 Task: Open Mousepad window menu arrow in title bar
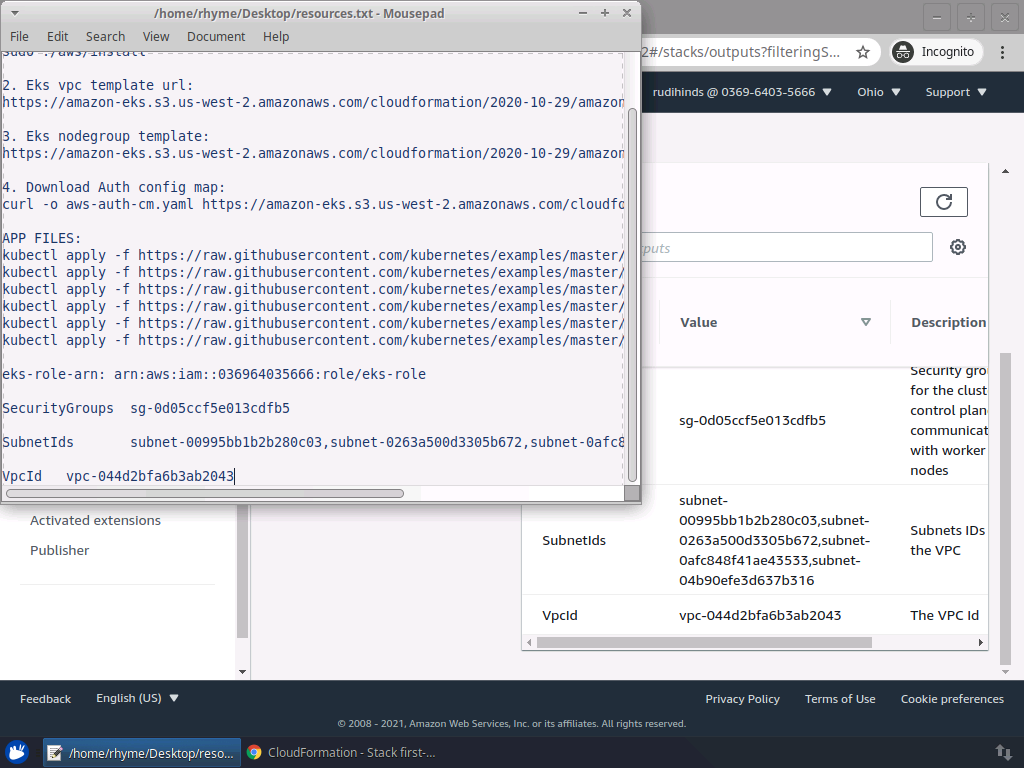[14, 13]
